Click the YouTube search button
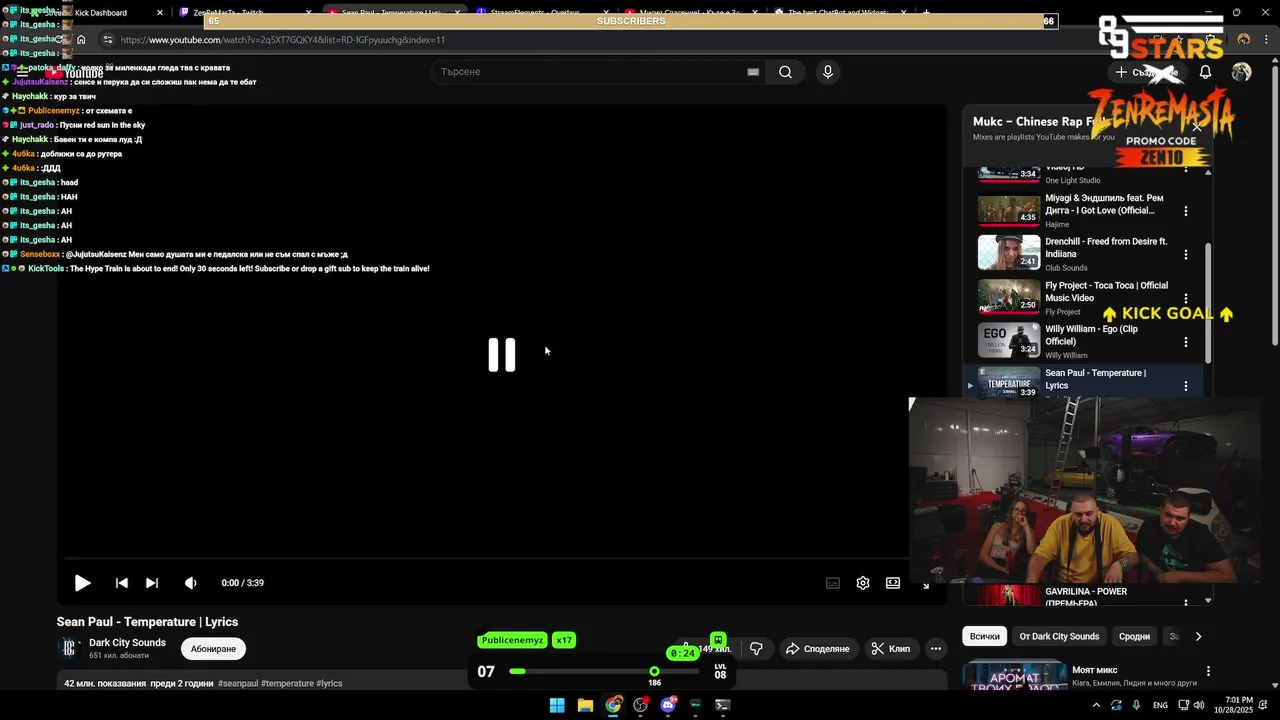Image resolution: width=1280 pixels, height=720 pixels. click(785, 72)
